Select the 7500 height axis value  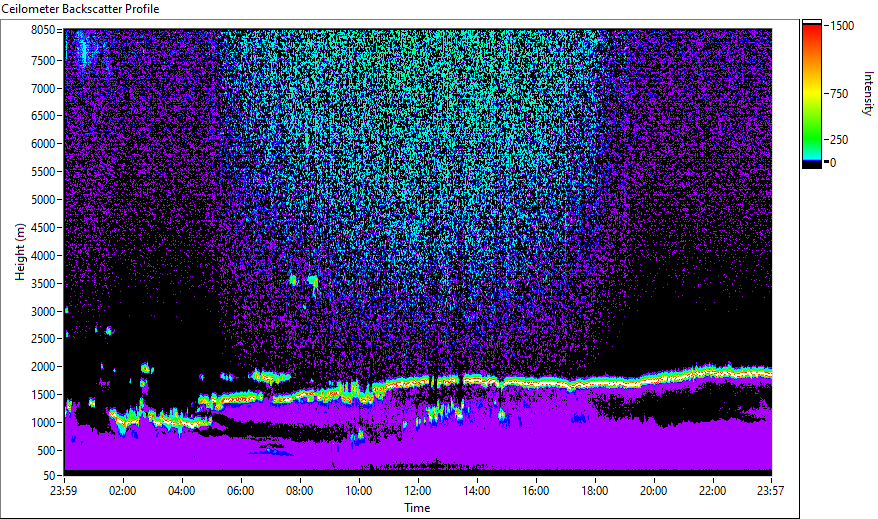coord(43,60)
